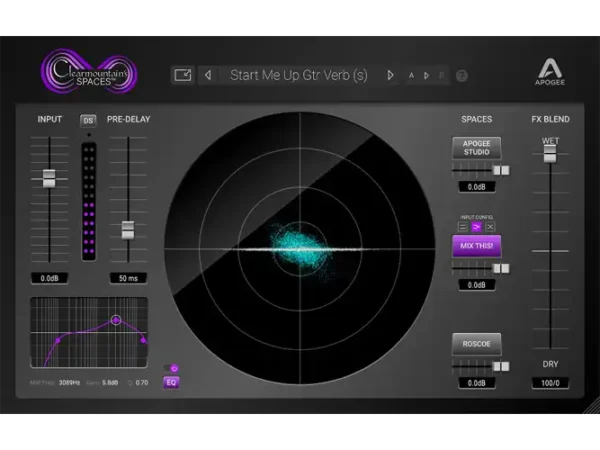Image resolution: width=600 pixels, height=450 pixels.
Task: Go to the previous preset
Action: point(208,75)
